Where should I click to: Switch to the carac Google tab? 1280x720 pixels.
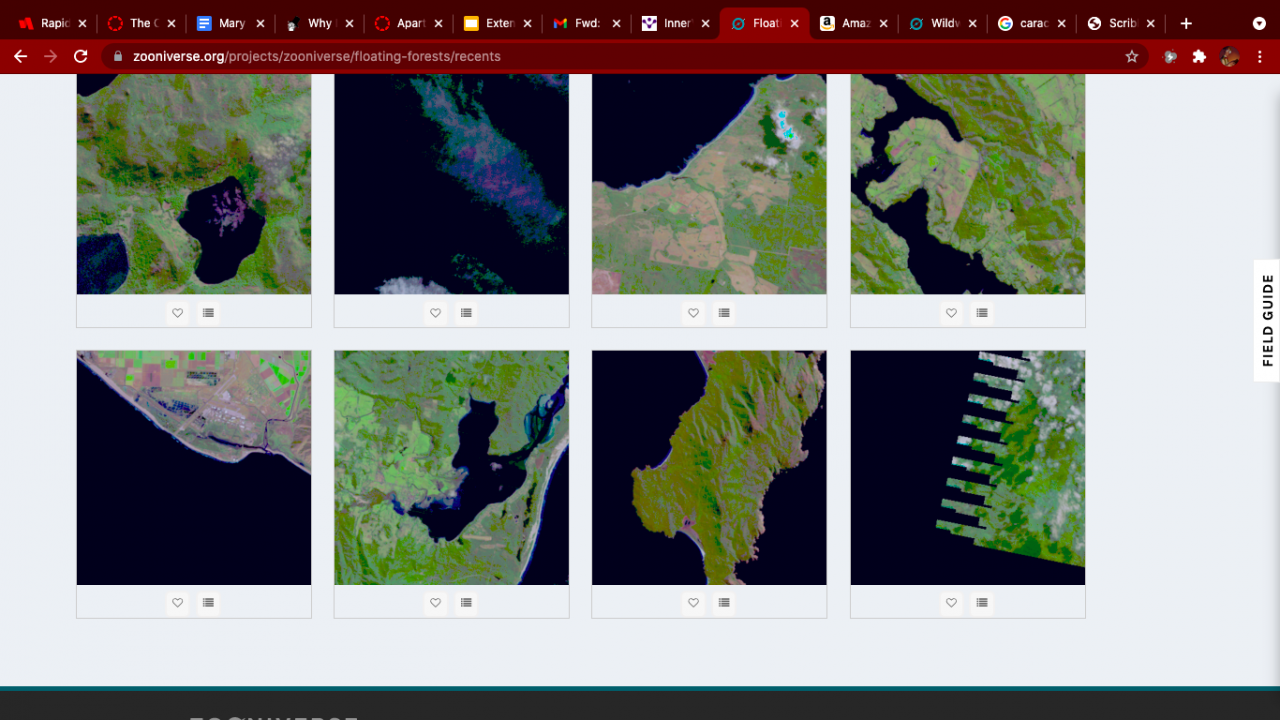[x=1031, y=23]
